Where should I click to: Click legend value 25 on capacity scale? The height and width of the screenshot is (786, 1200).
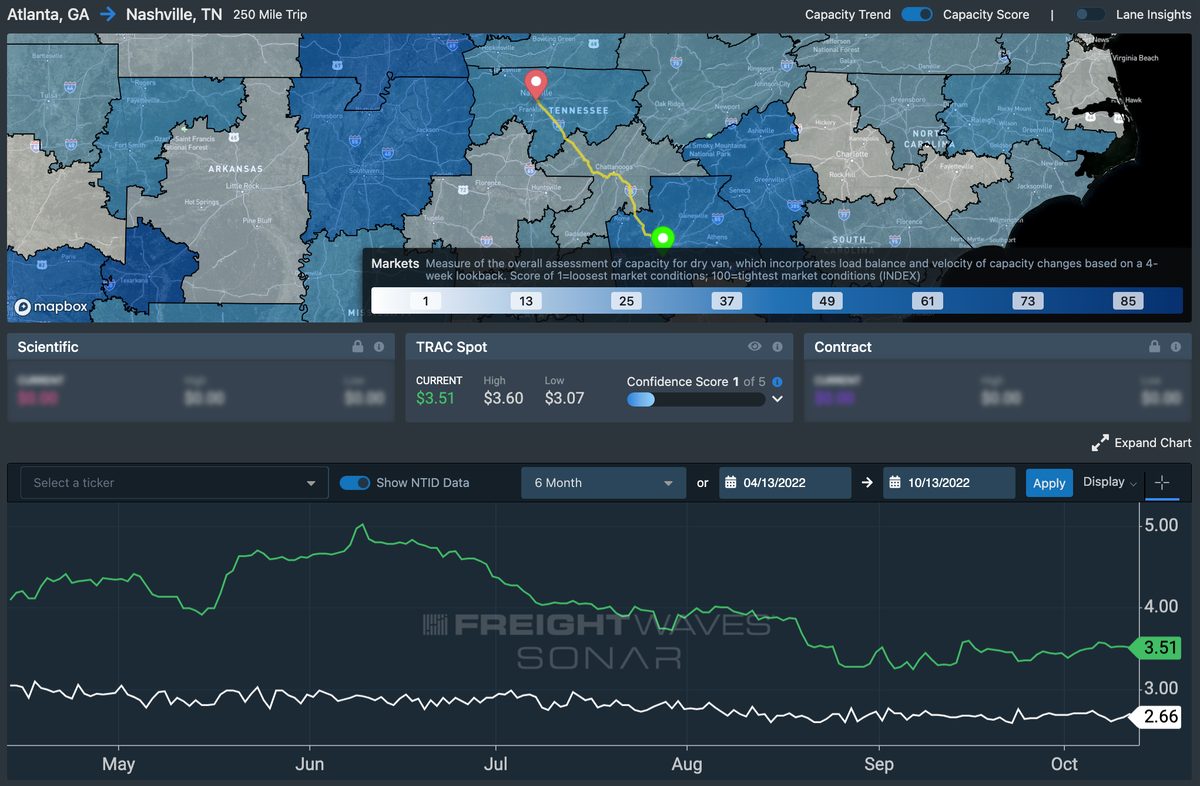626,301
